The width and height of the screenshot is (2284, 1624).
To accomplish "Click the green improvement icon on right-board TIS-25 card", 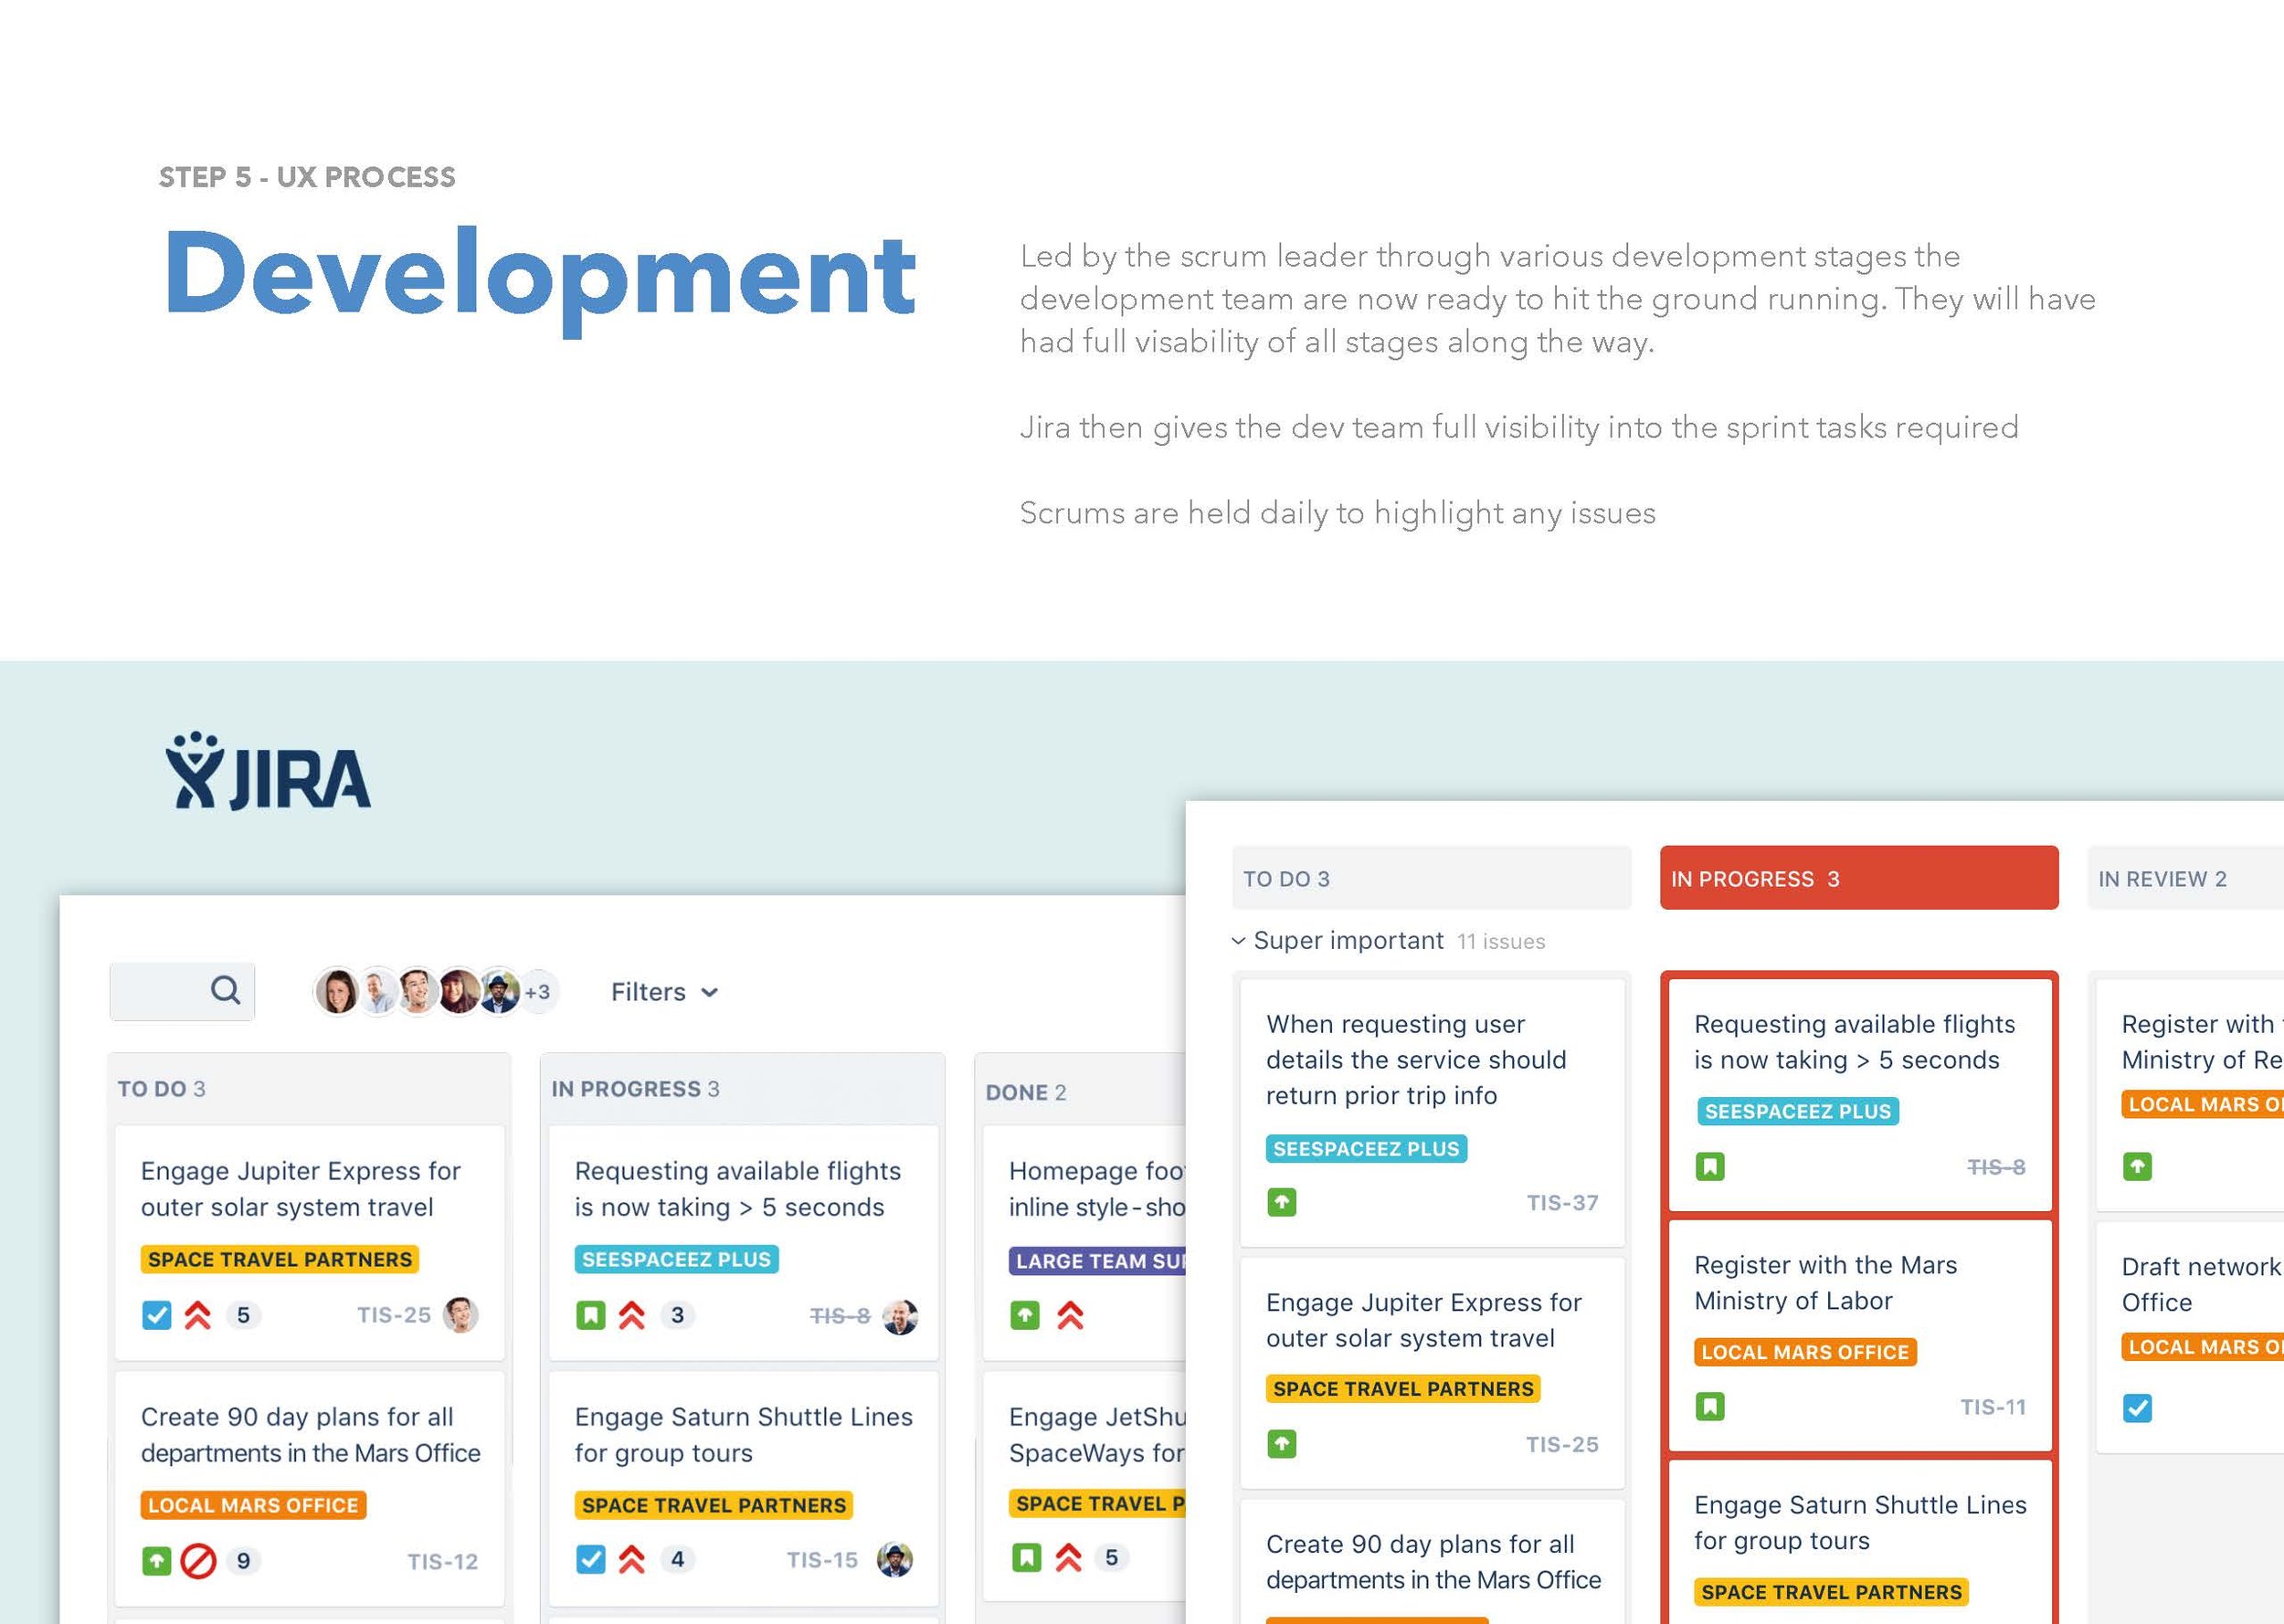I will point(1282,1444).
